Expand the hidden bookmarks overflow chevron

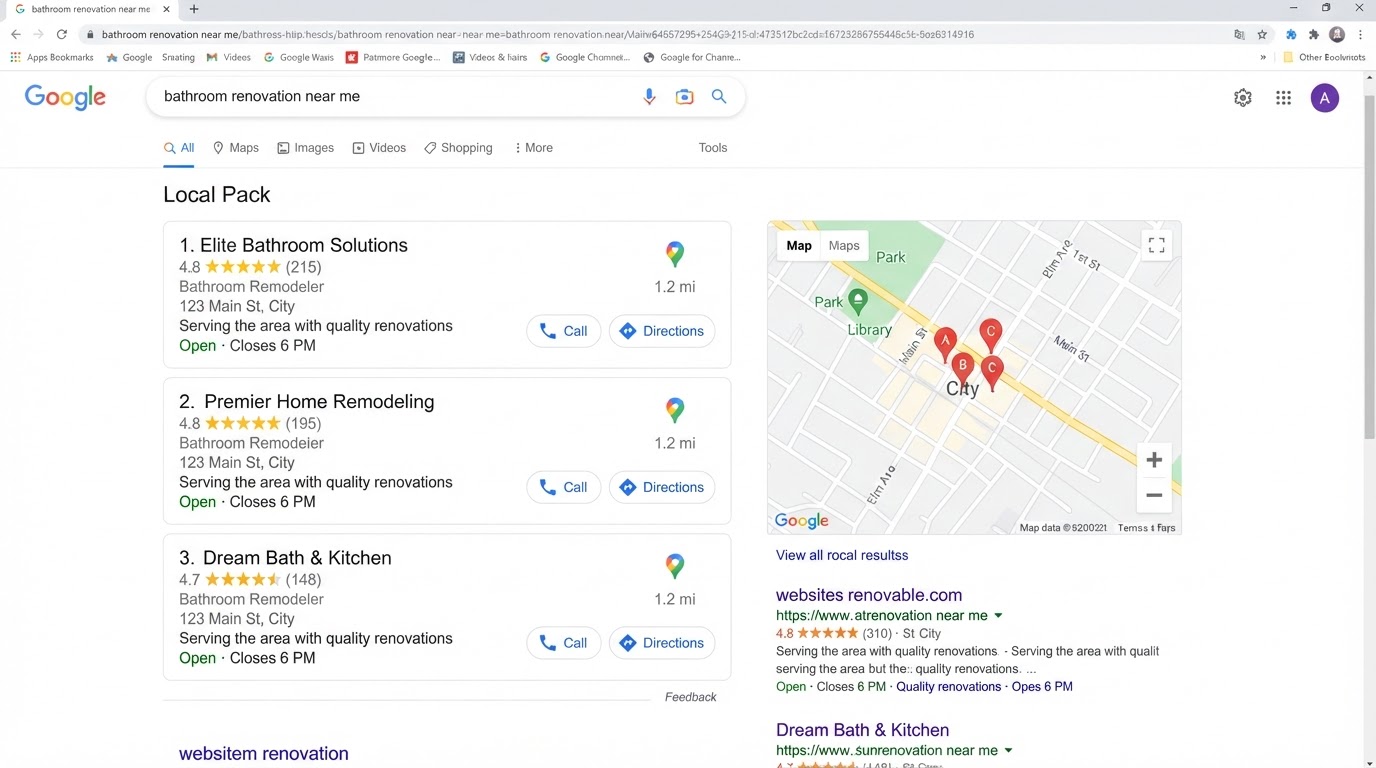(1263, 57)
